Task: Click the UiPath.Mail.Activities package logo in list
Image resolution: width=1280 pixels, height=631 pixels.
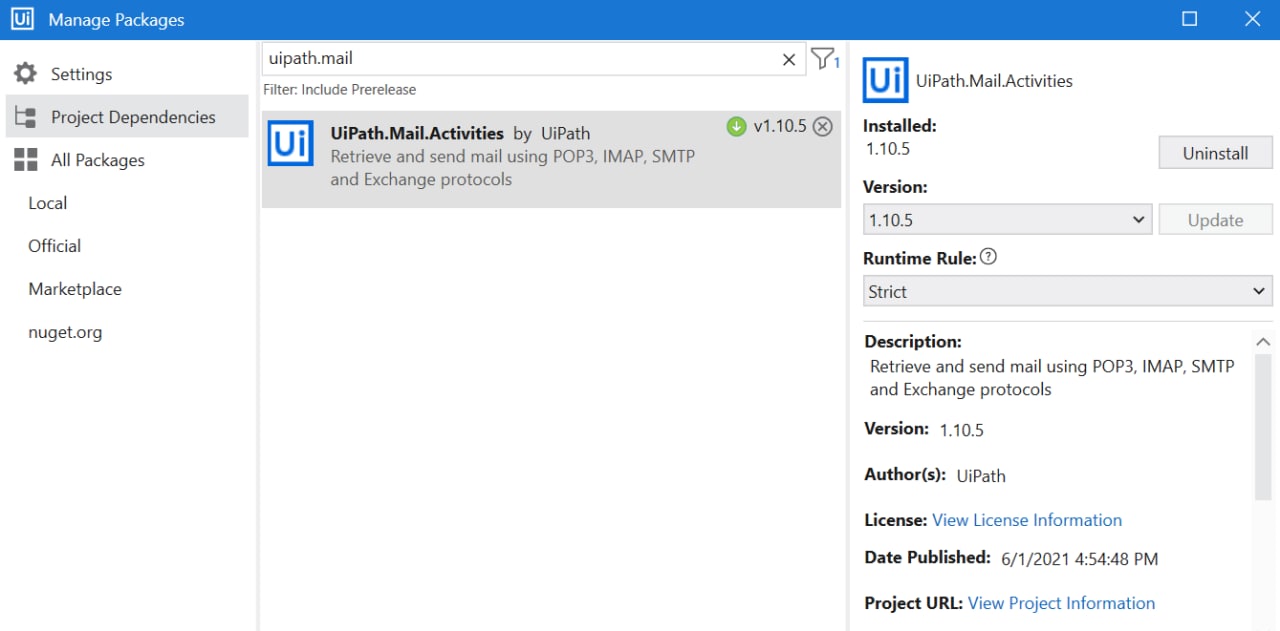Action: 292,144
